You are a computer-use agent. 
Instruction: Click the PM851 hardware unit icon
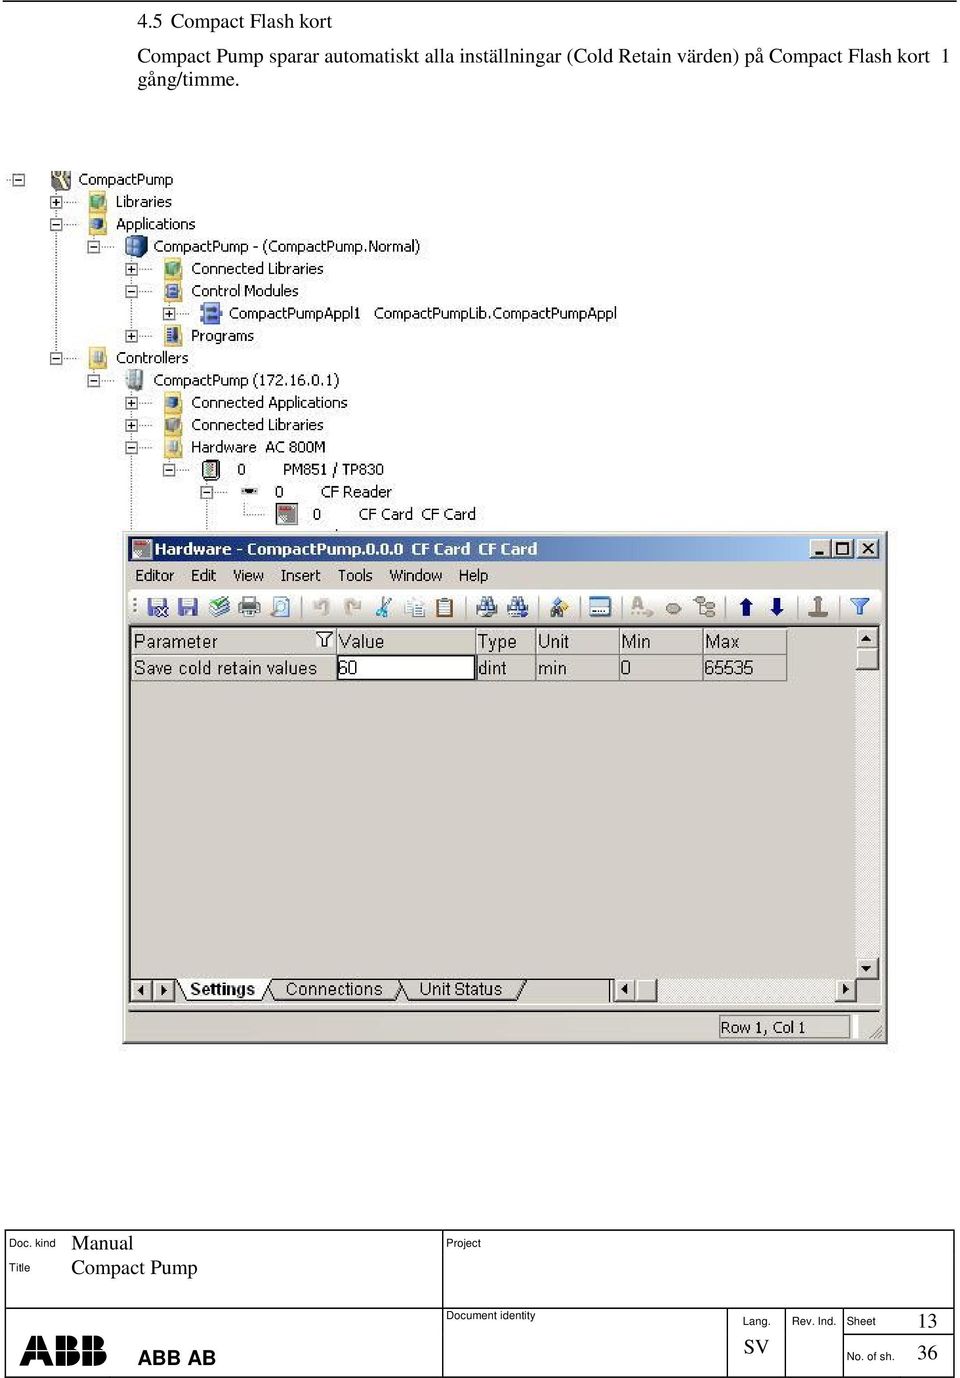[x=210, y=469]
